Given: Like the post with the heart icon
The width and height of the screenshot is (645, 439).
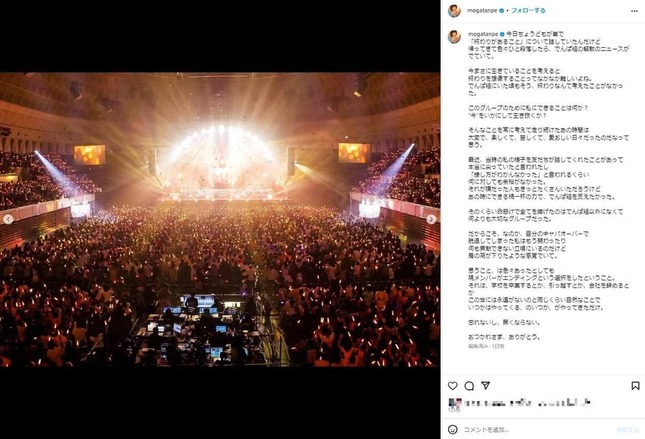Looking at the screenshot, I should click(452, 386).
